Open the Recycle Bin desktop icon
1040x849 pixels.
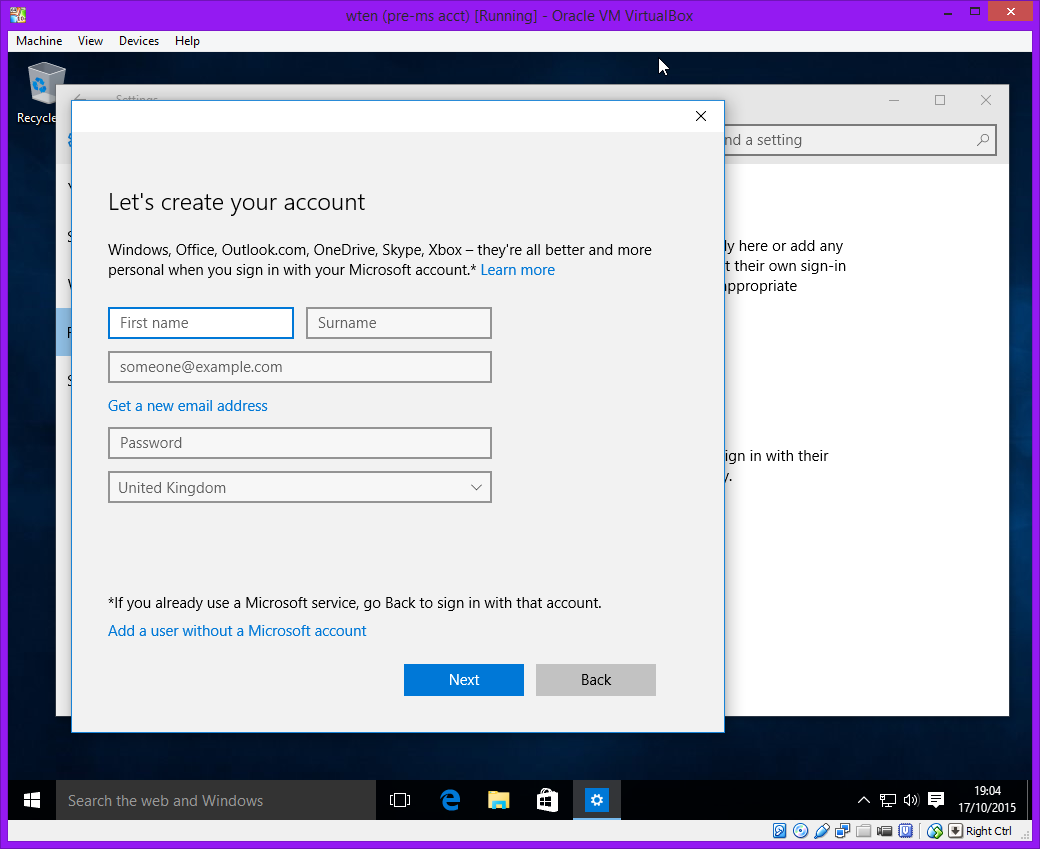44,92
